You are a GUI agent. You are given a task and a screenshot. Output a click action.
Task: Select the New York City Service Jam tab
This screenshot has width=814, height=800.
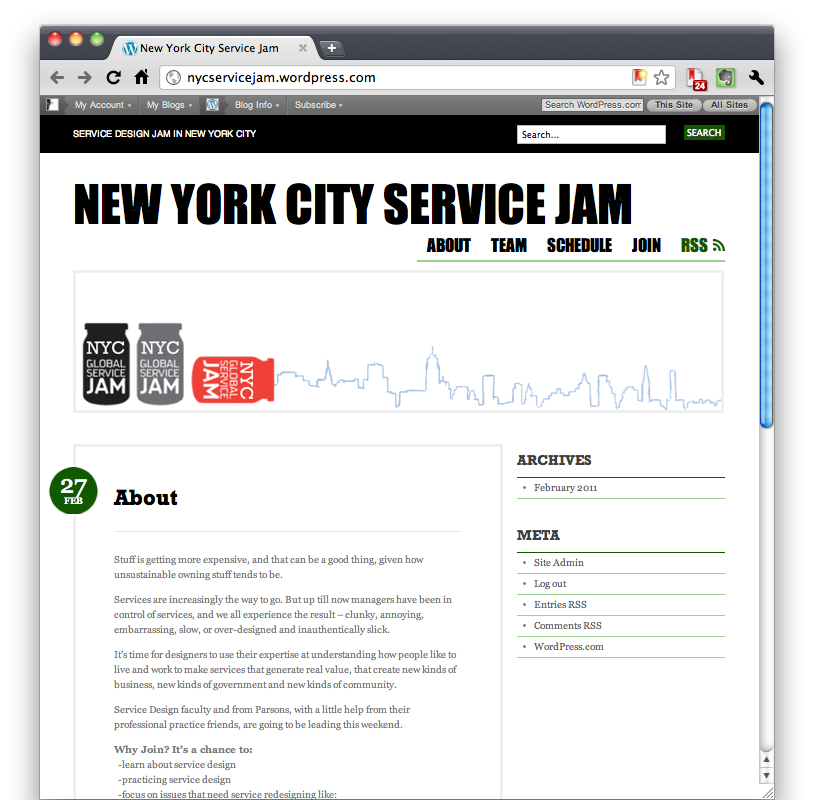pyautogui.click(x=210, y=47)
